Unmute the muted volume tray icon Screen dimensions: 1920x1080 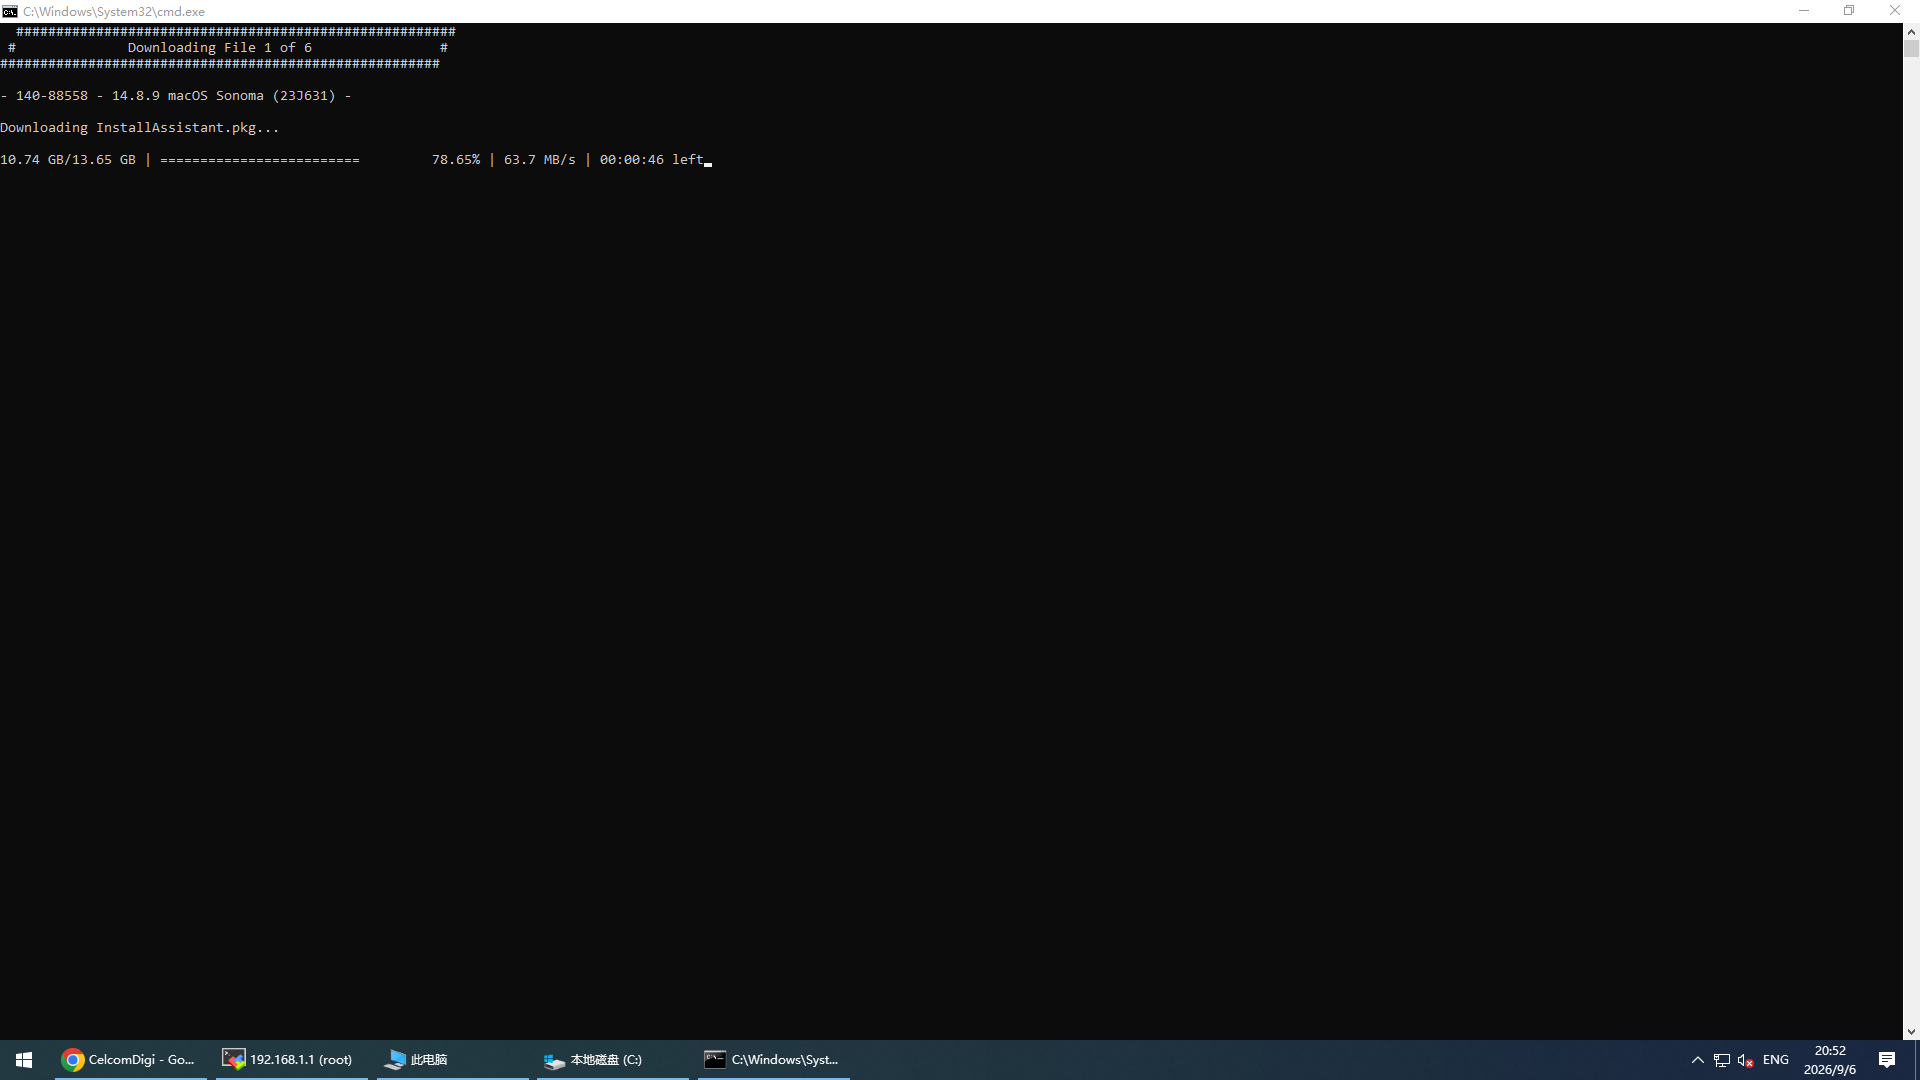click(x=1746, y=1060)
